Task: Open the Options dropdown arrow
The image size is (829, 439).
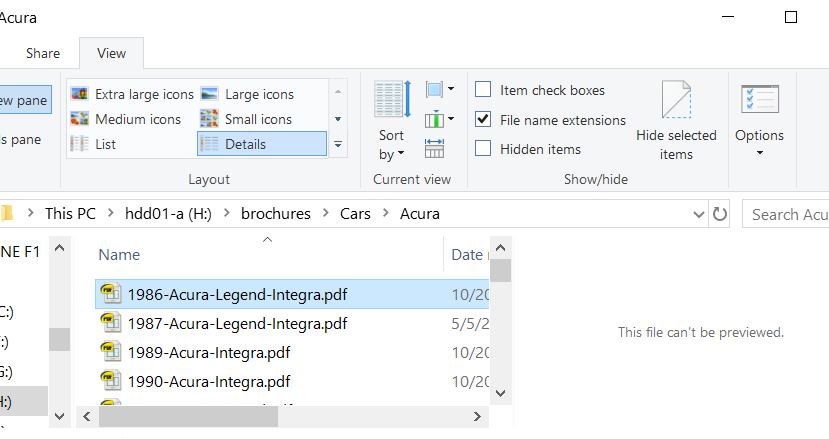Action: click(759, 153)
